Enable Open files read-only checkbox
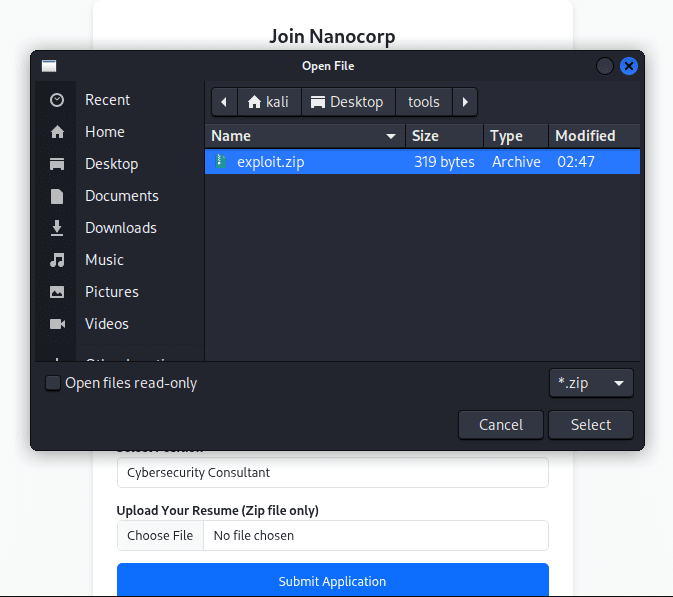Screen dimensions: 673x597 53,383
